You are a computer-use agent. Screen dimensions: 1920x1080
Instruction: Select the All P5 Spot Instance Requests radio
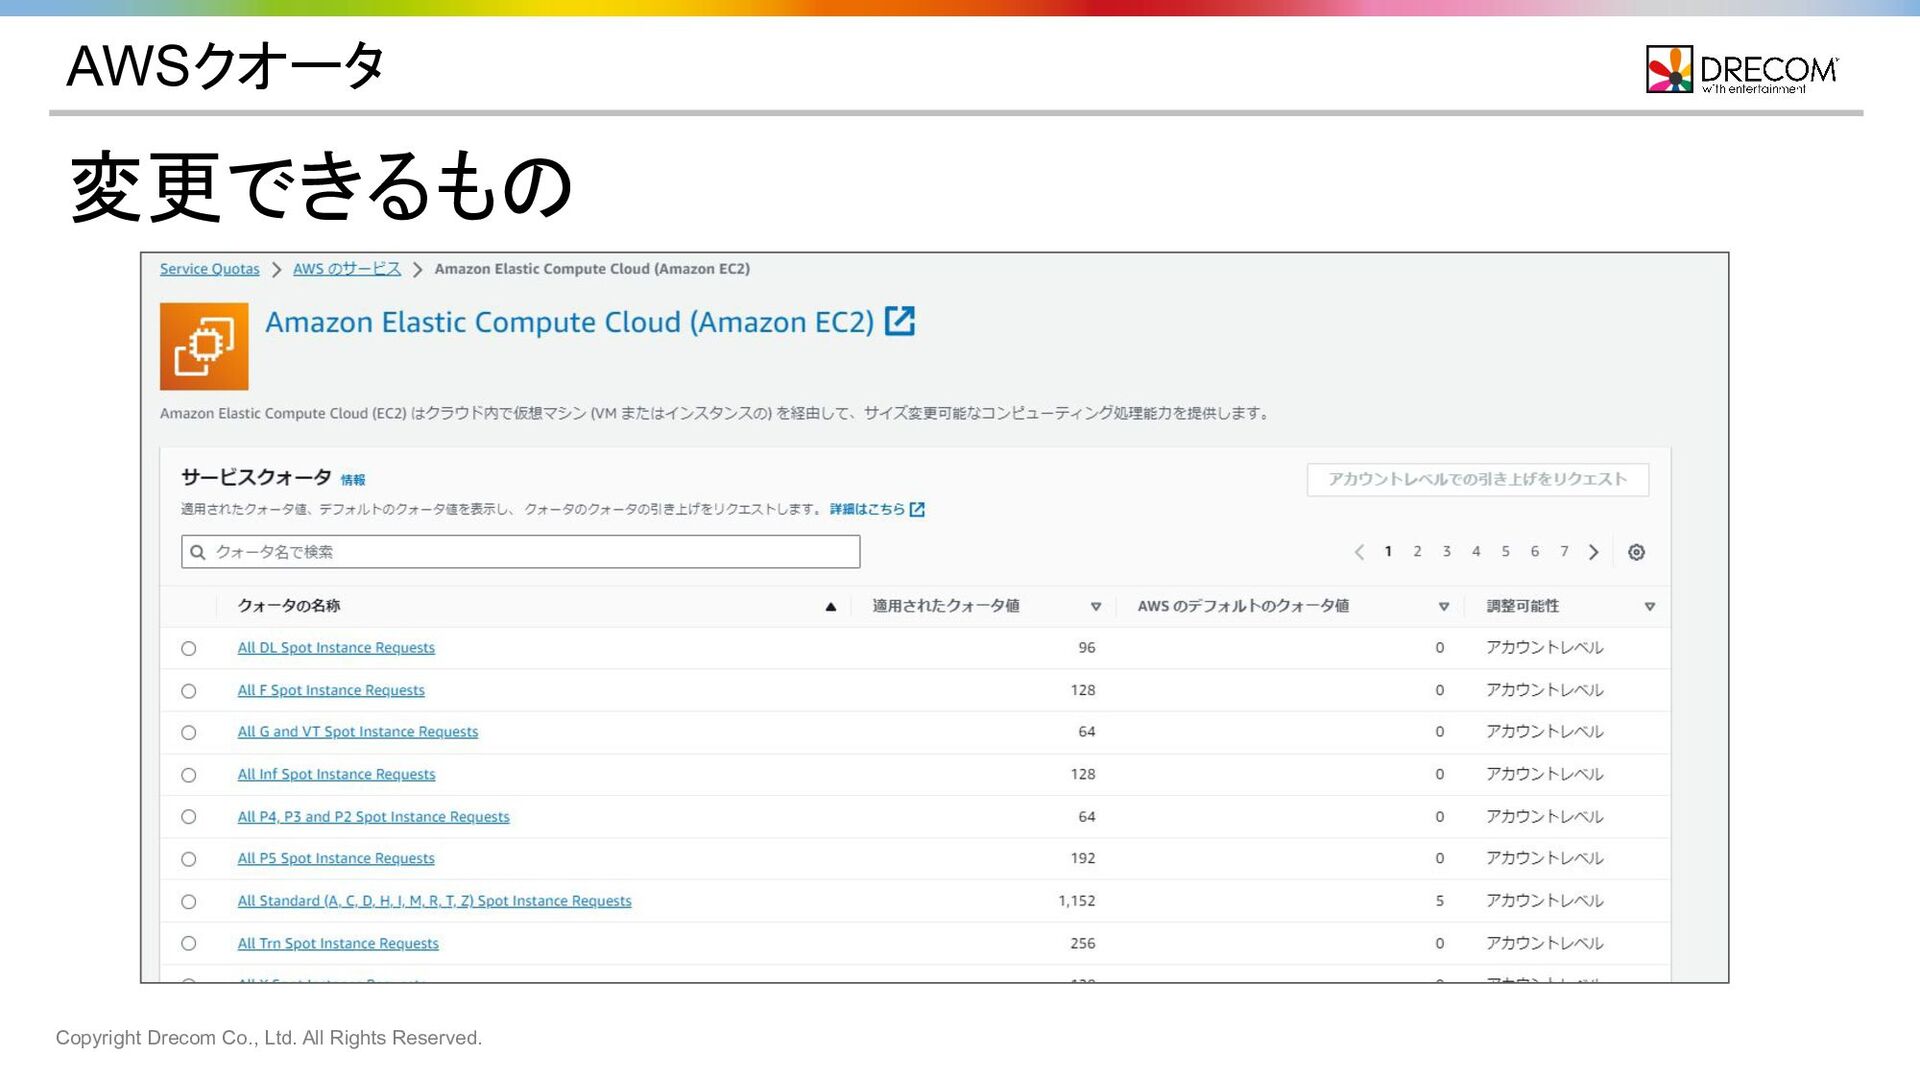(188, 859)
